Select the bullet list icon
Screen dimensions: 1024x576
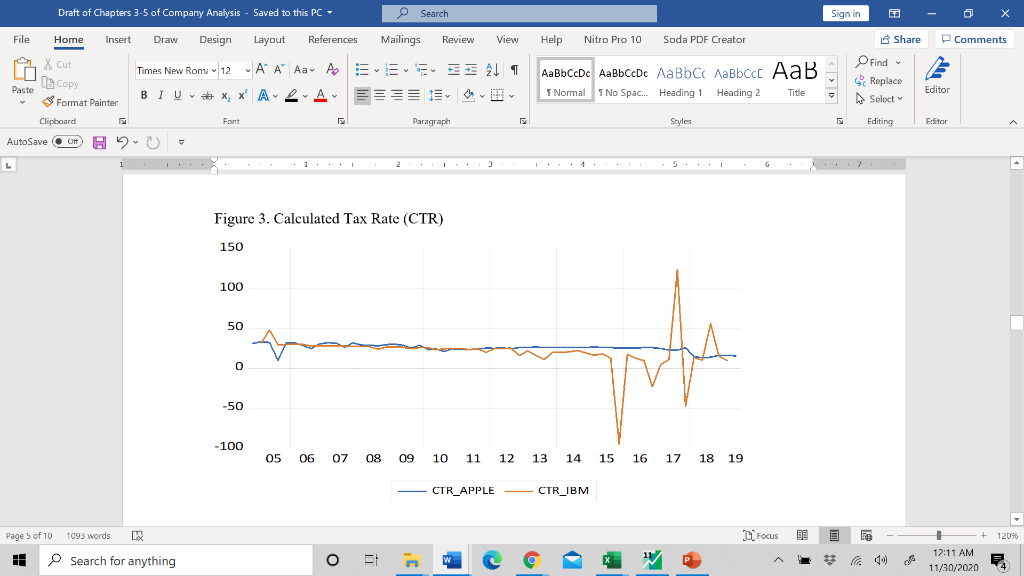364,69
